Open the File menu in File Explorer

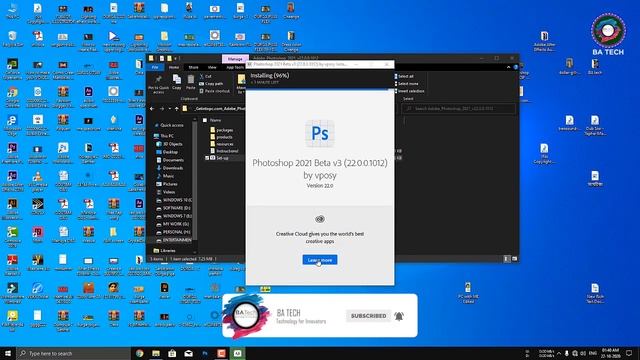point(155,67)
